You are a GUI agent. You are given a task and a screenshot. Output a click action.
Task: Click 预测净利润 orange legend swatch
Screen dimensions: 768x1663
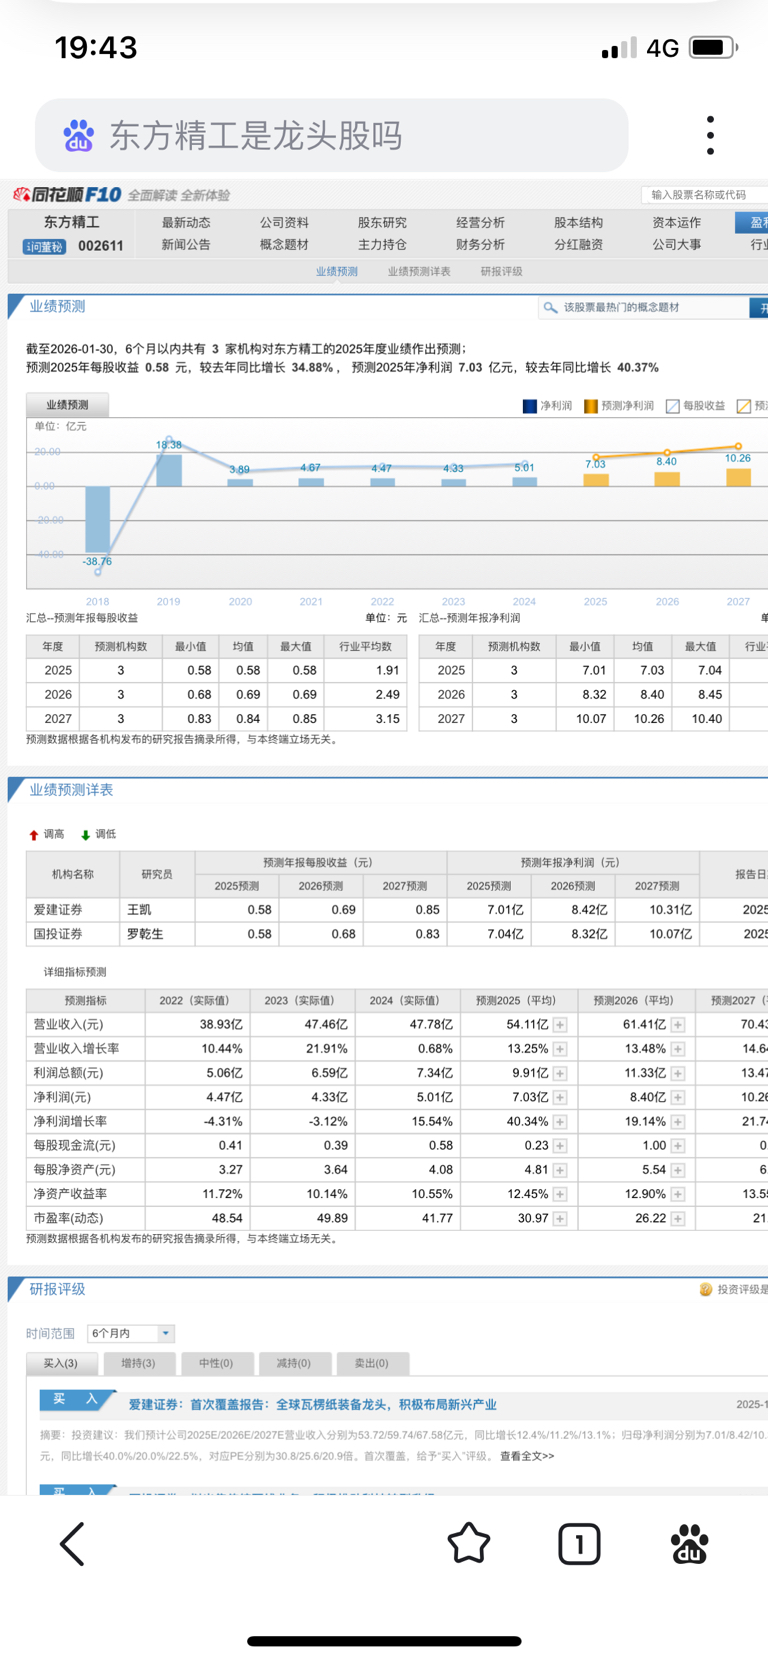pos(591,406)
